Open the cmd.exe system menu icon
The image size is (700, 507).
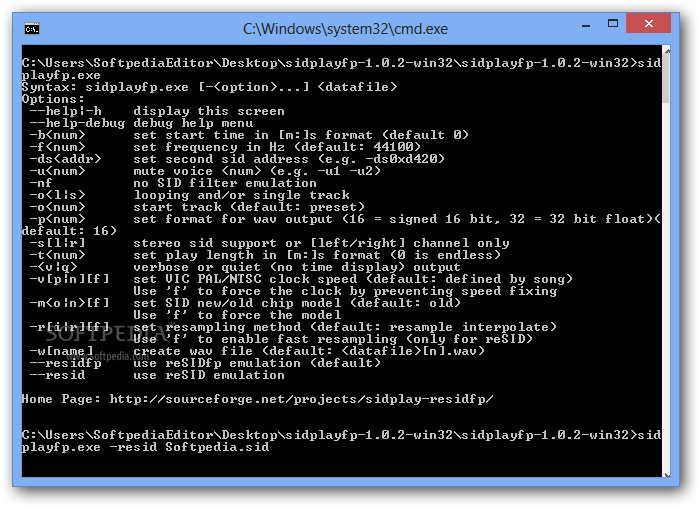tap(32, 29)
